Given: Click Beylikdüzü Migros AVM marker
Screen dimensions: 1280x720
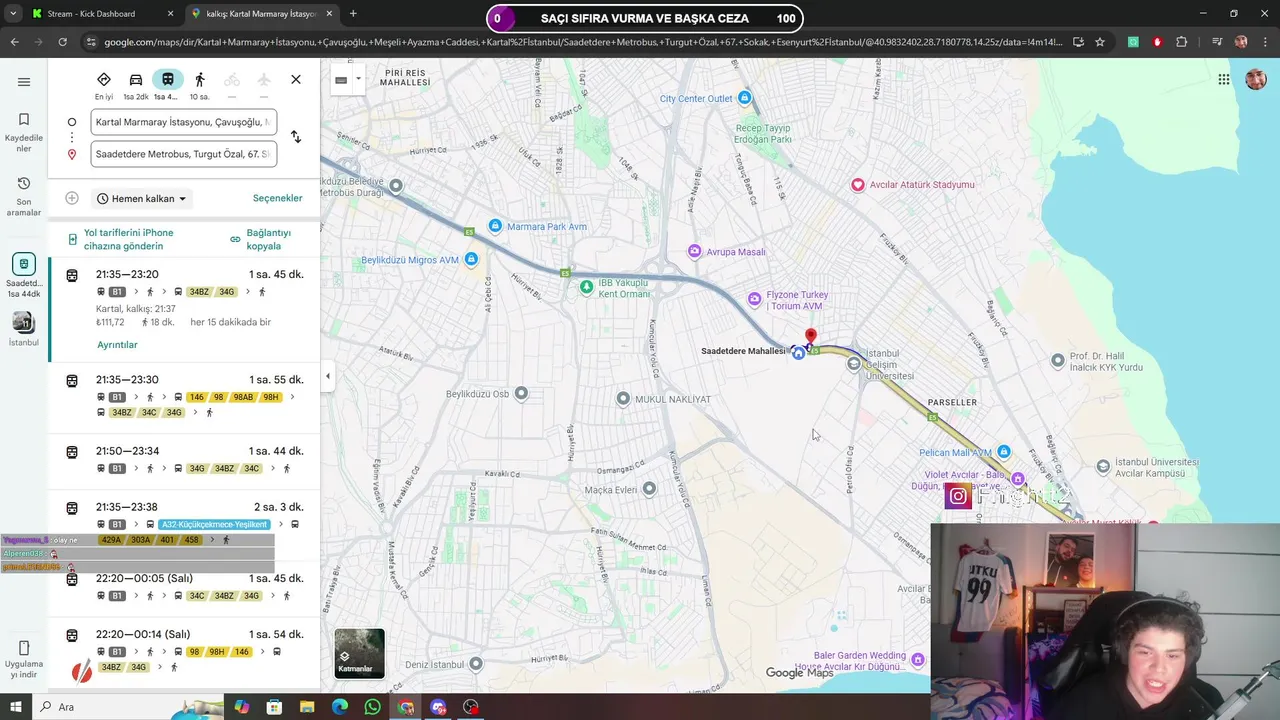Looking at the screenshot, I should click(471, 260).
